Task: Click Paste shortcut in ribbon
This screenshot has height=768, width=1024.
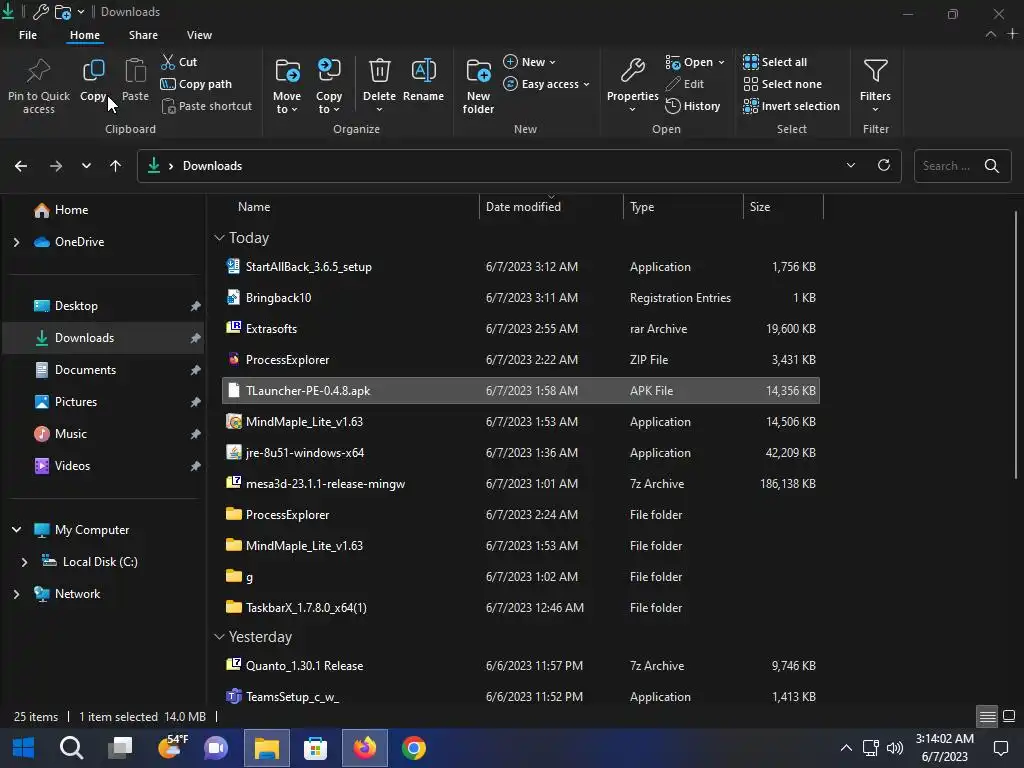Action: (x=206, y=106)
